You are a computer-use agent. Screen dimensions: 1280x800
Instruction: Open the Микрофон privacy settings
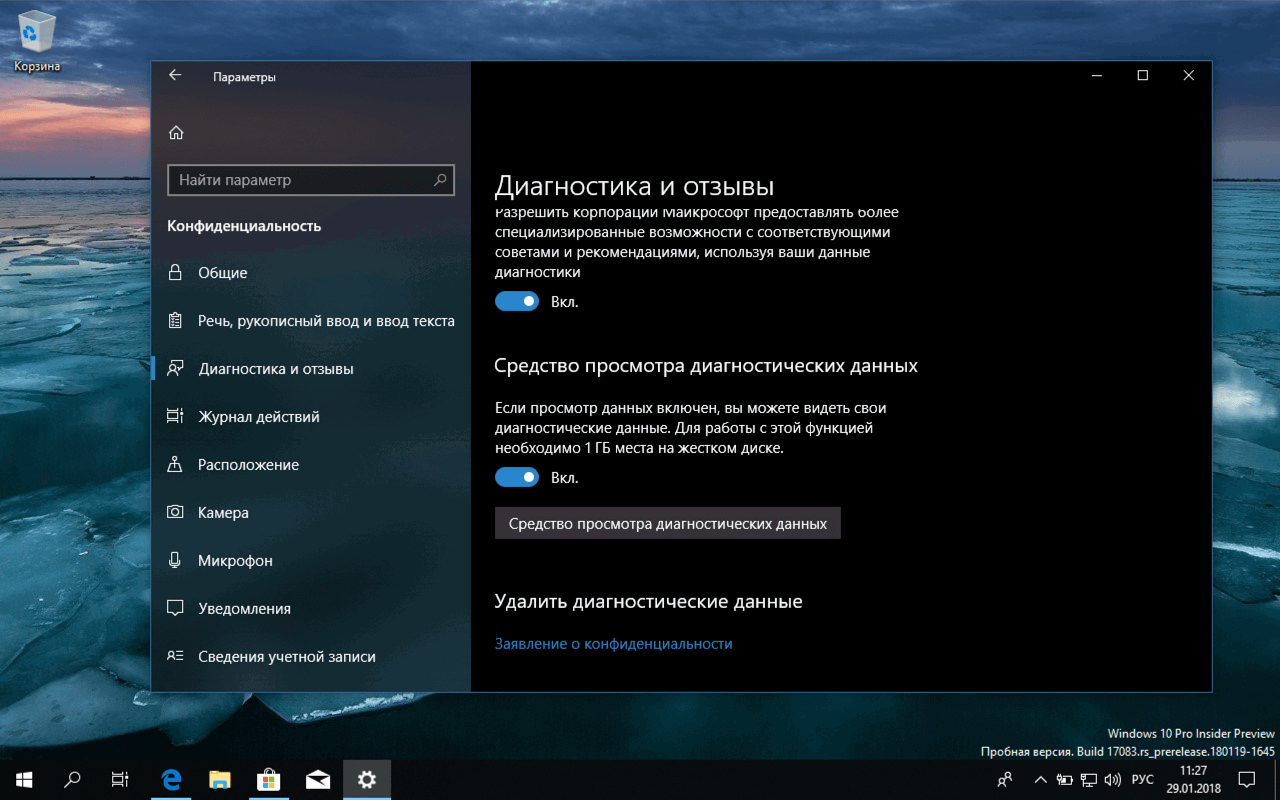(311, 561)
